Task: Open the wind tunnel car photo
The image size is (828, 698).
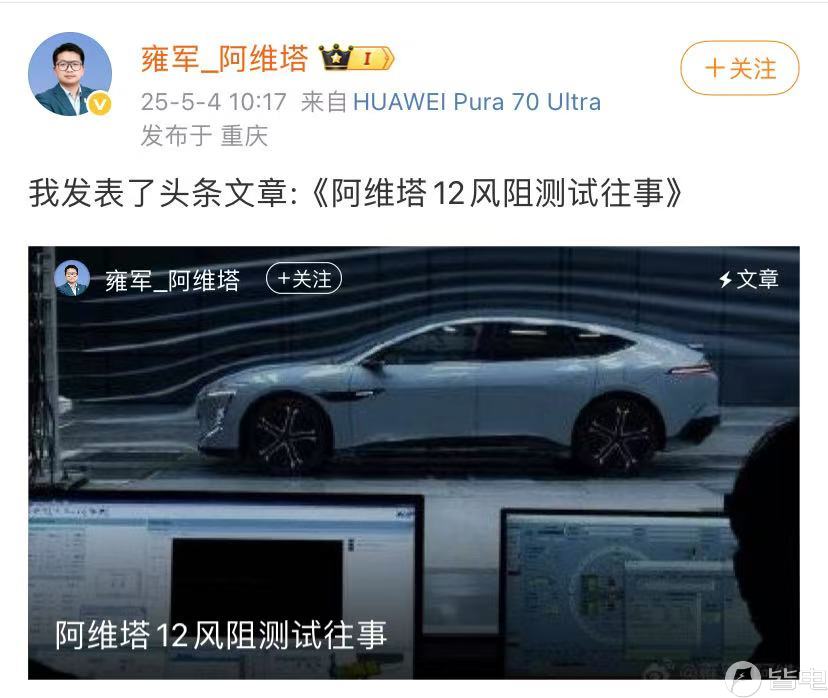Action: tap(413, 463)
